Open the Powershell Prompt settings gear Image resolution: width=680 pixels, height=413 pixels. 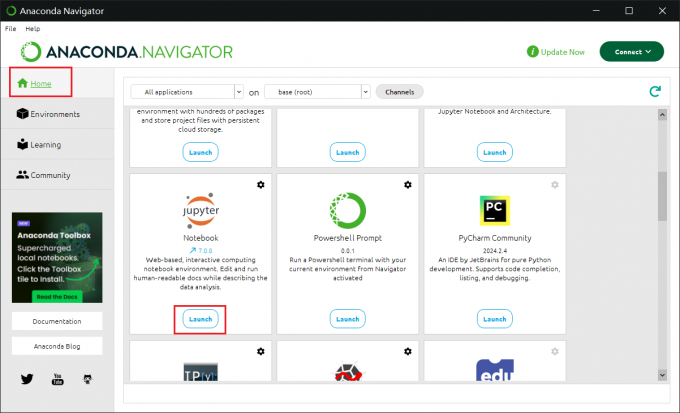408,185
